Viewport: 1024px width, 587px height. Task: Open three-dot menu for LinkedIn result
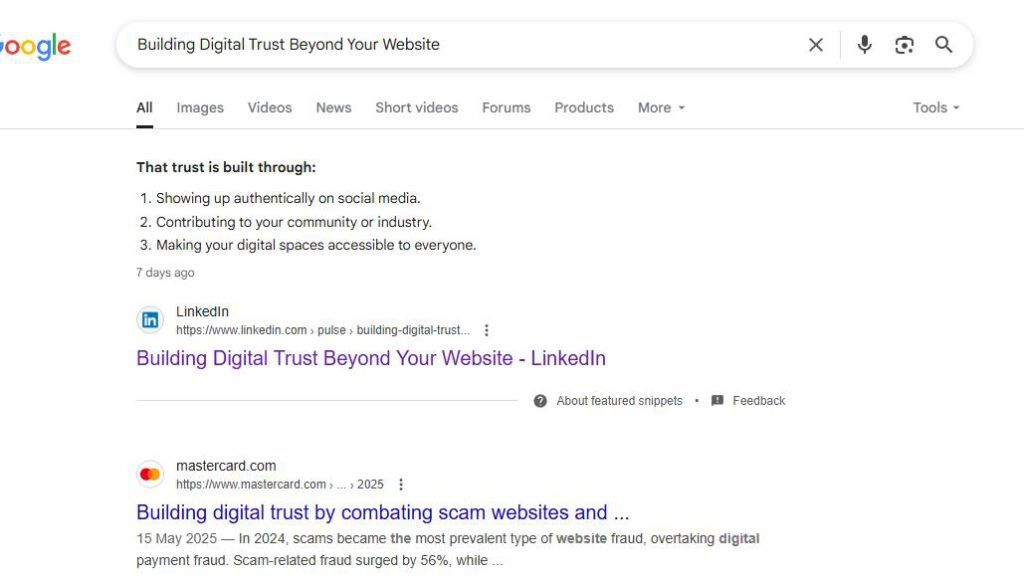(x=486, y=330)
